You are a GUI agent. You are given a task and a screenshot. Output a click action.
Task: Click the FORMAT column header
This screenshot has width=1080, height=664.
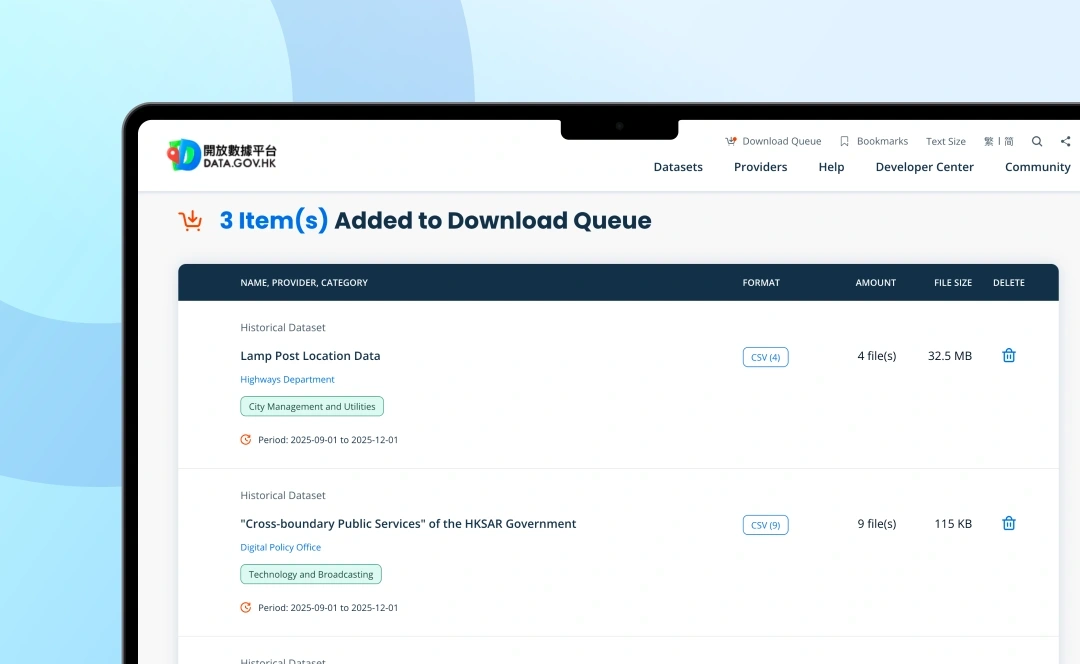[761, 282]
